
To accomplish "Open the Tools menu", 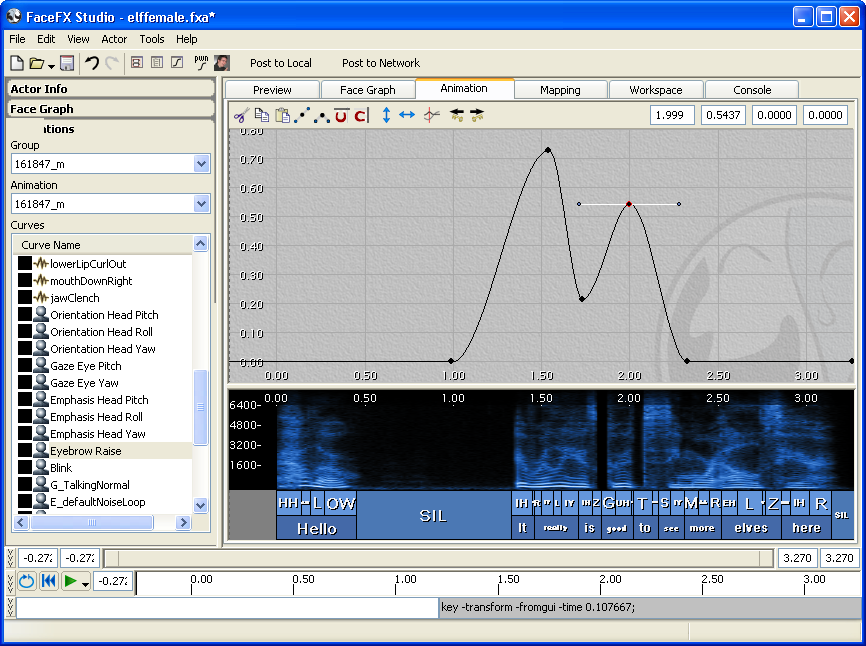I will [152, 39].
